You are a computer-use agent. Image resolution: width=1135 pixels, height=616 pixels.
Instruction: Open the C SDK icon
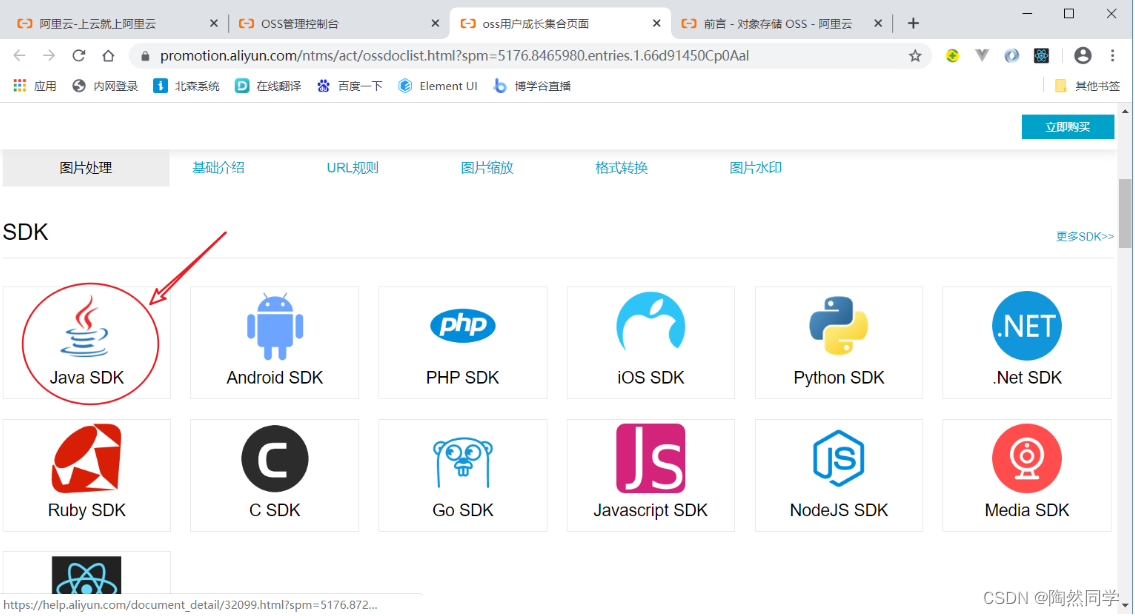(x=275, y=458)
